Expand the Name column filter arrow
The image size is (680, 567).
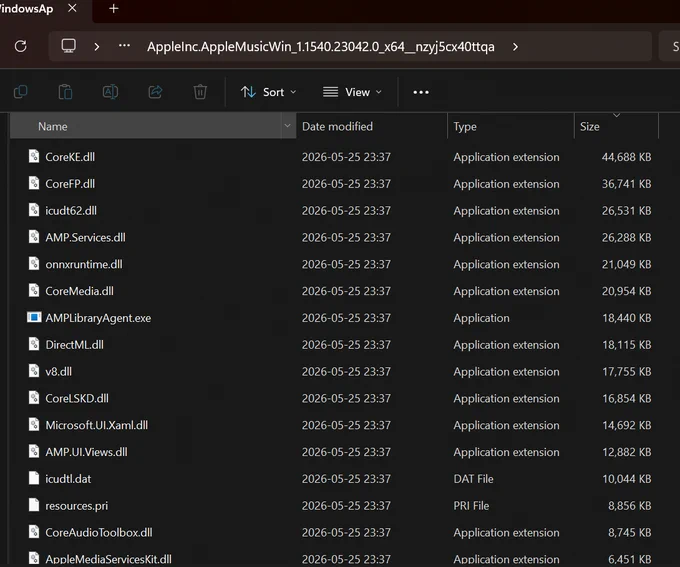tap(287, 126)
